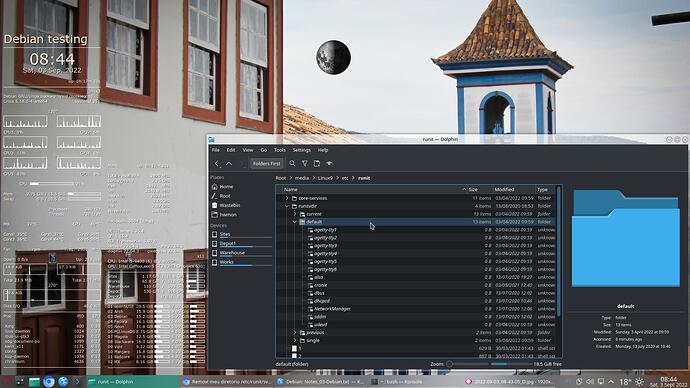Collapse the default folder
690x388 pixels.
[x=295, y=222]
